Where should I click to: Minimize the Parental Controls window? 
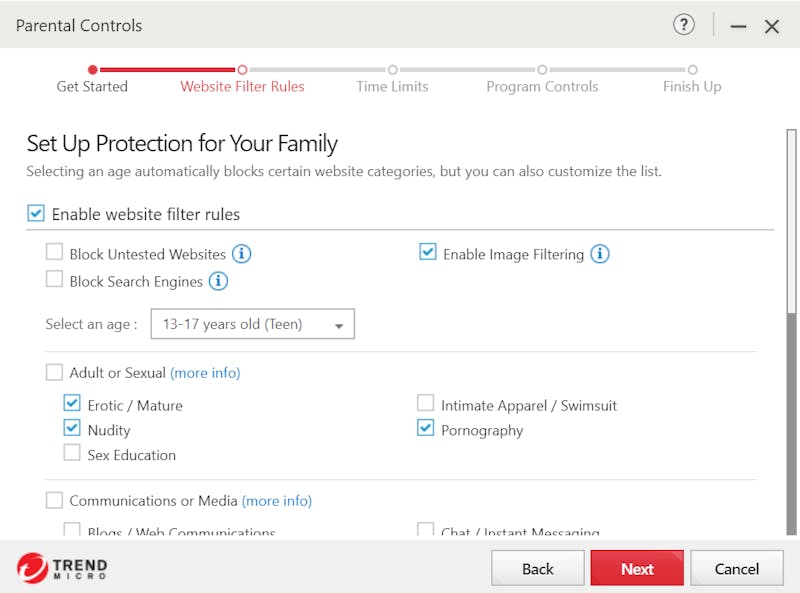(738, 26)
